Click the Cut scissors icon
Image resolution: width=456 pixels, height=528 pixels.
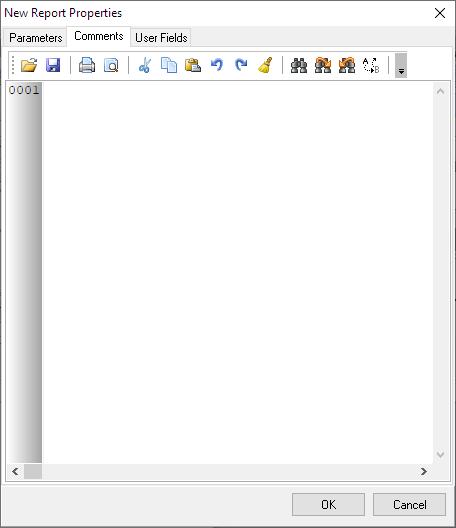[145, 65]
